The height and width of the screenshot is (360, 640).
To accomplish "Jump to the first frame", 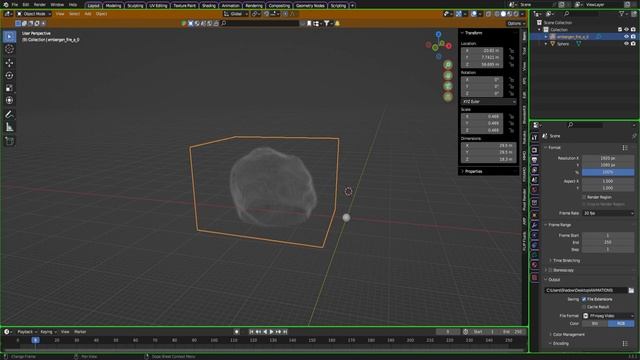I will (x=251, y=332).
